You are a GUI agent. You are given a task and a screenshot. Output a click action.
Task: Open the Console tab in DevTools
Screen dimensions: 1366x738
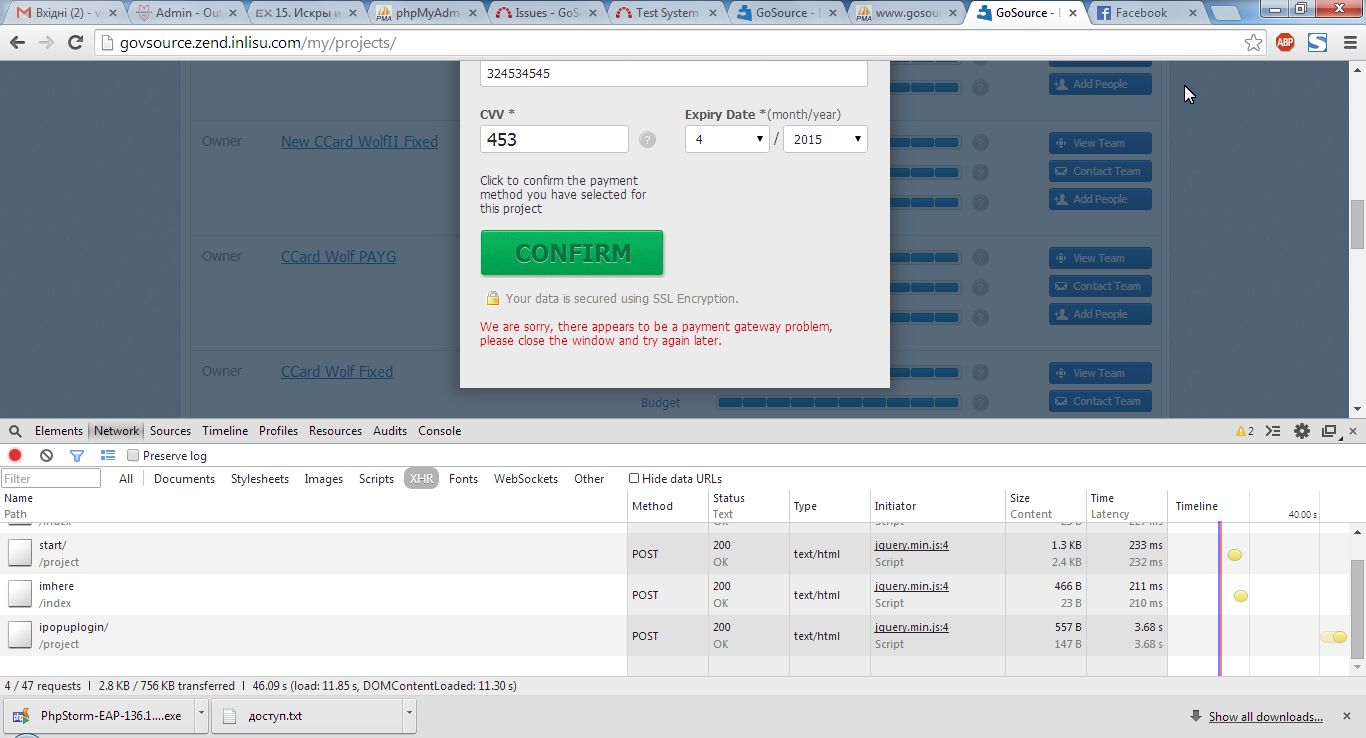(x=439, y=431)
